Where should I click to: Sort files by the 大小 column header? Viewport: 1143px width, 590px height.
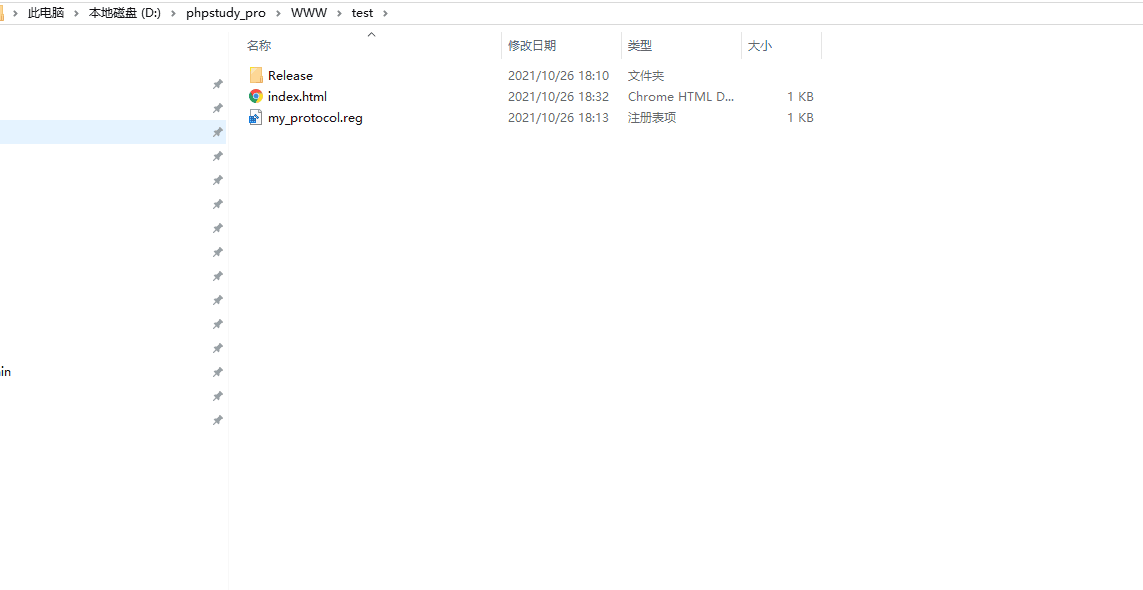click(760, 45)
